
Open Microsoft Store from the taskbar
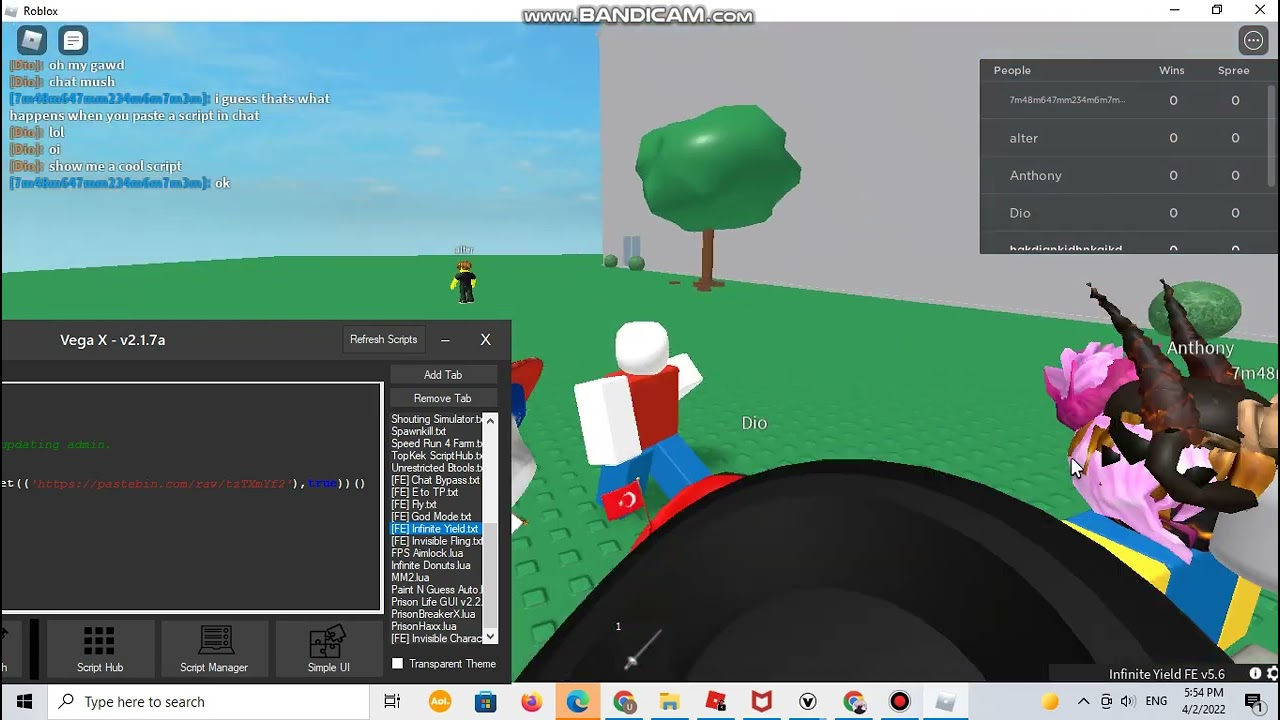tap(485, 702)
